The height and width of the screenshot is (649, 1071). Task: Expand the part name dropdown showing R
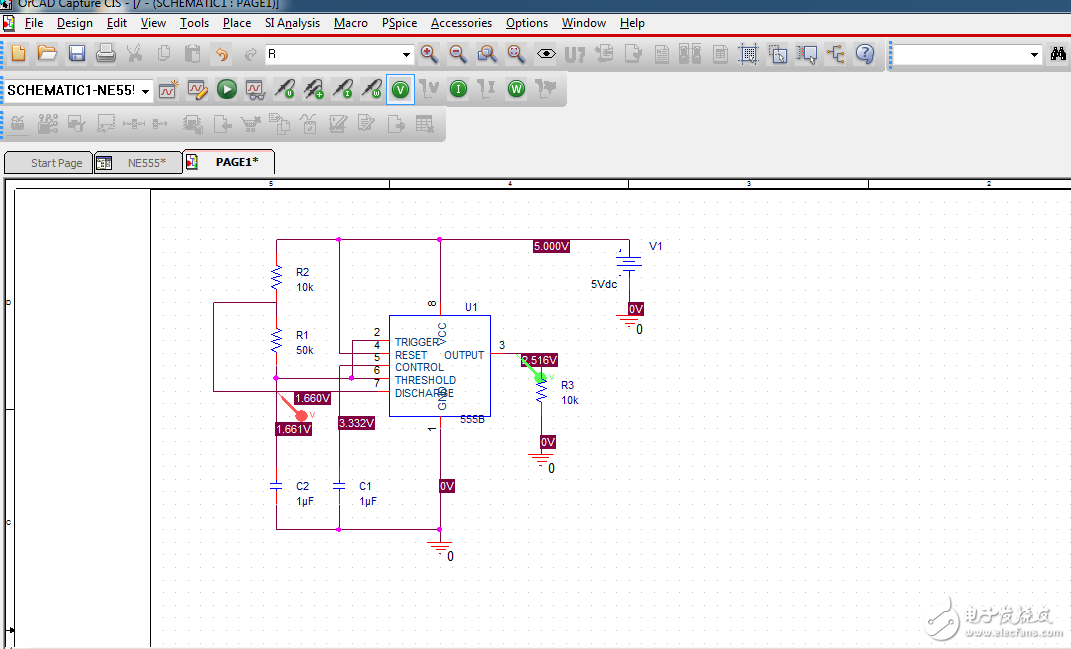click(x=406, y=55)
